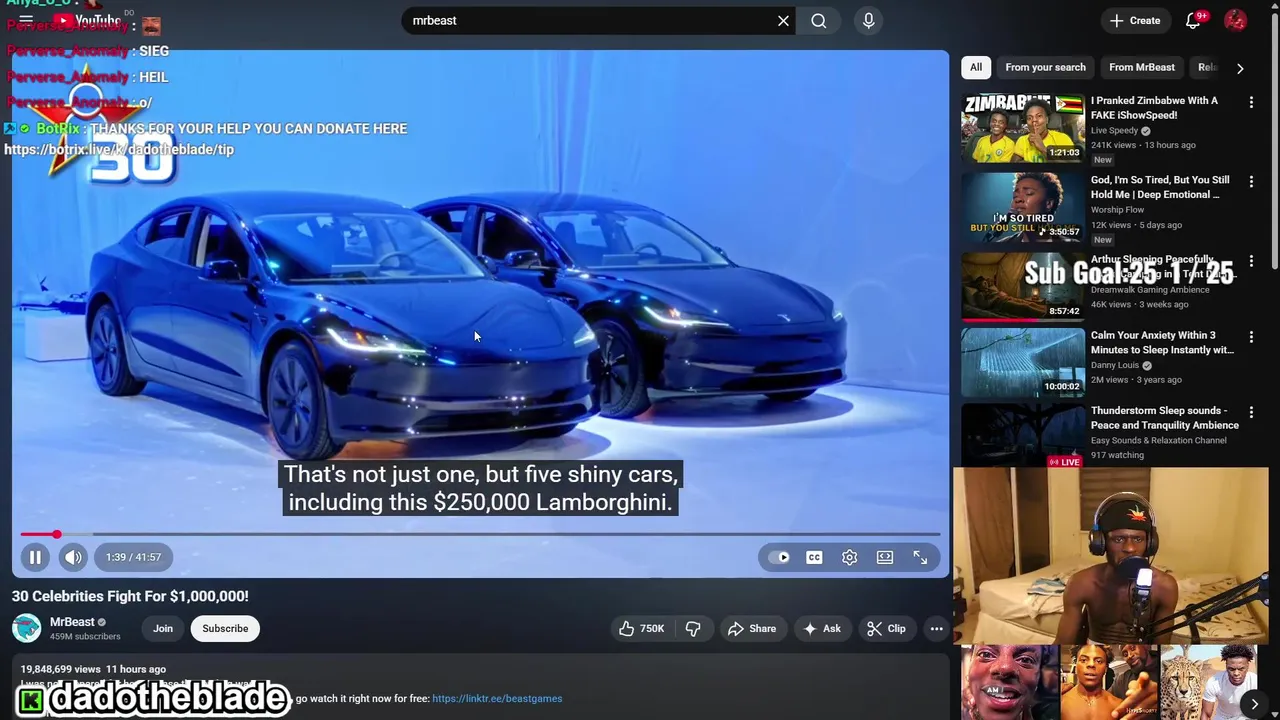Open the MrBeast channel name link
Screen dimensions: 1280x720
(x=72, y=622)
